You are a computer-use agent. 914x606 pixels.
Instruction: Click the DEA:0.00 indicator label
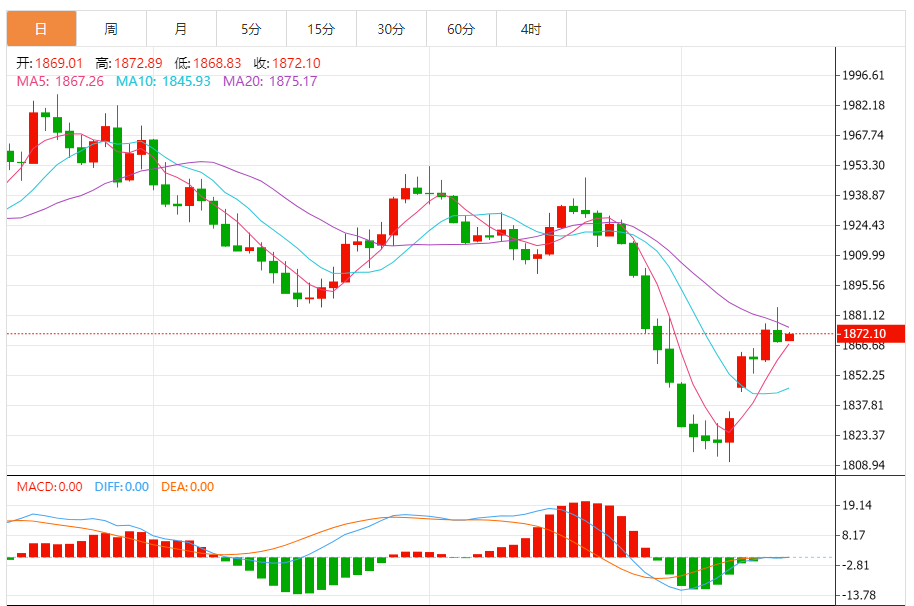188,487
